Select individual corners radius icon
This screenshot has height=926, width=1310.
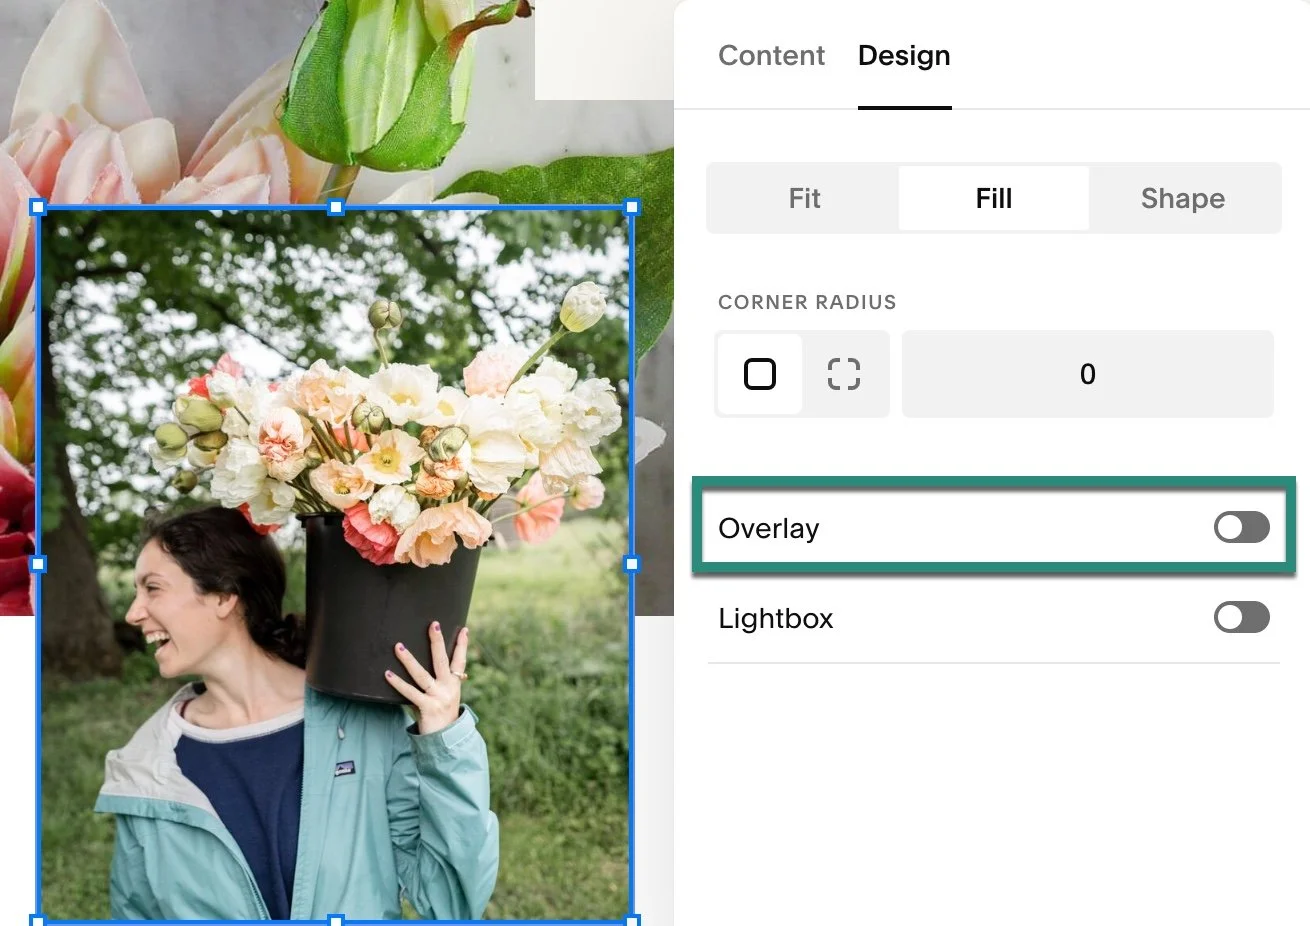(844, 374)
